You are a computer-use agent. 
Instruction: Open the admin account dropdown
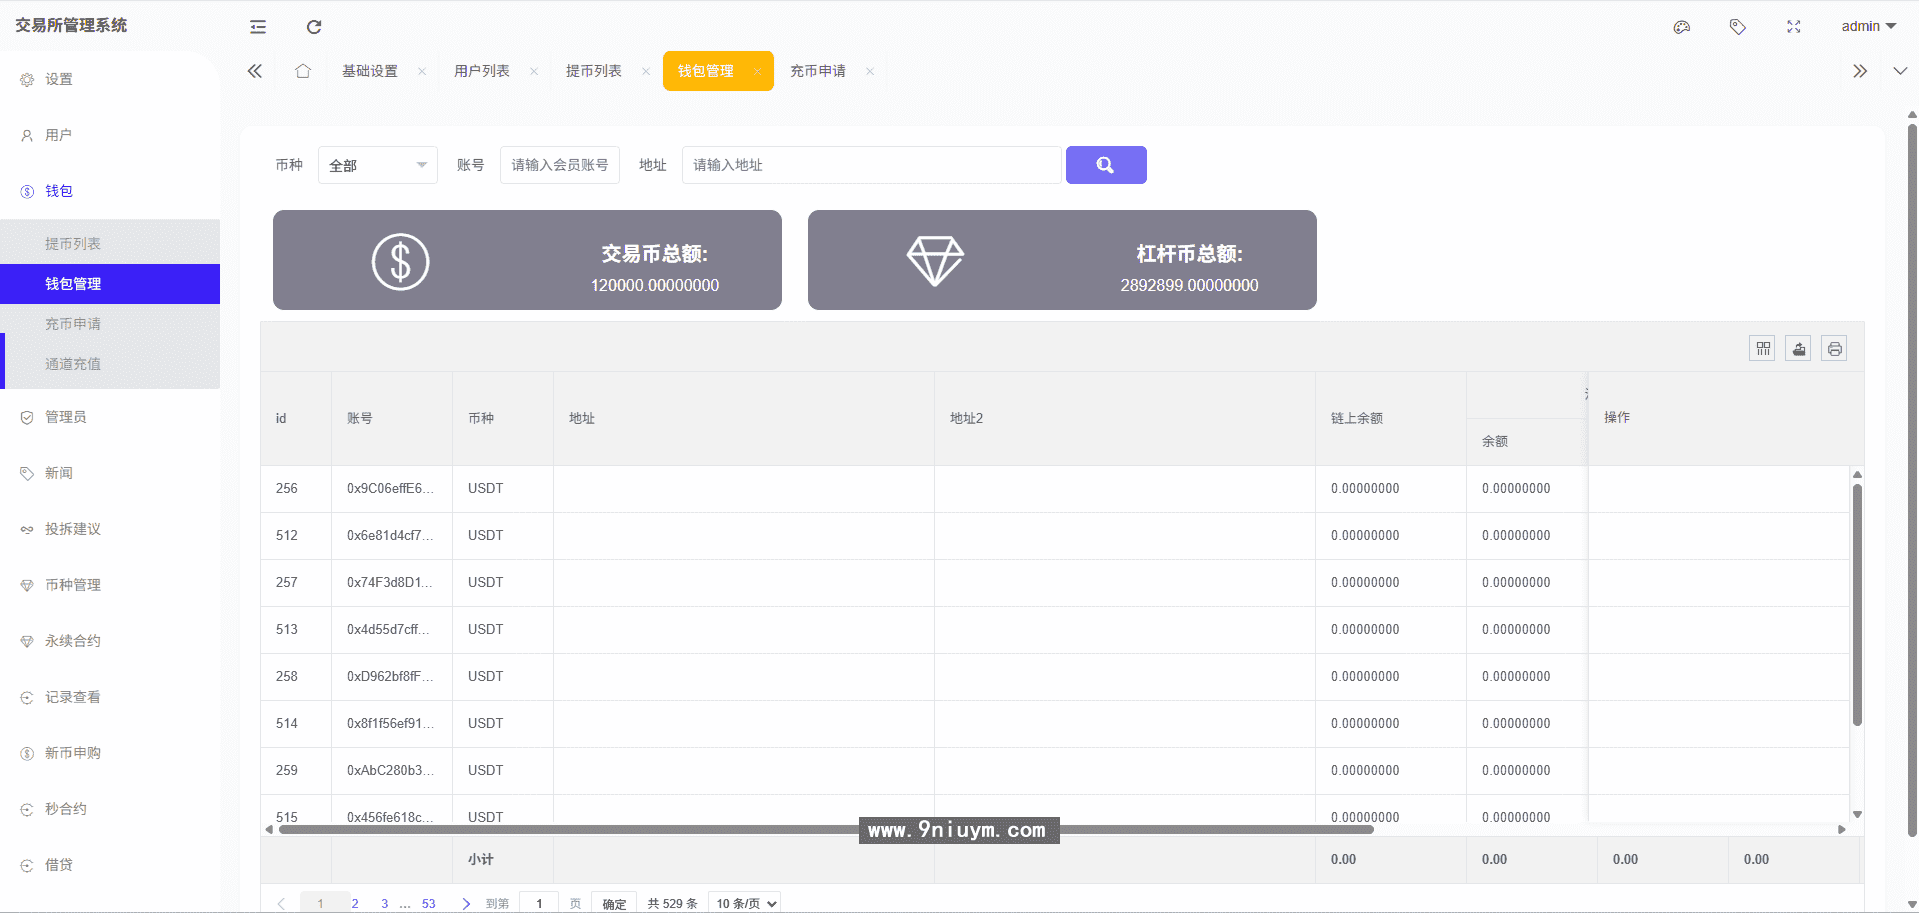(1866, 26)
